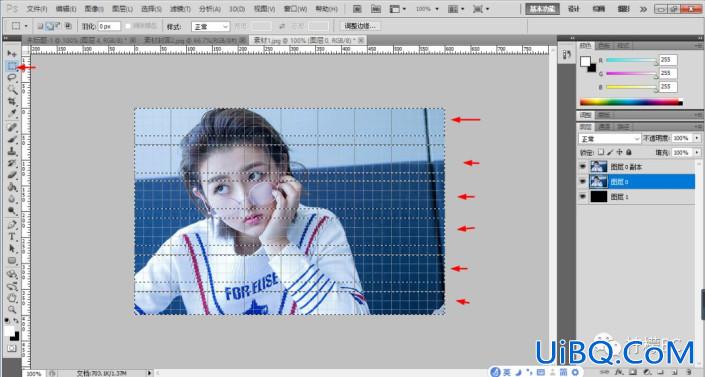Viewport: 705px width, 377px height.
Task: Click the 基本功能 workspace button
Action: coord(542,9)
